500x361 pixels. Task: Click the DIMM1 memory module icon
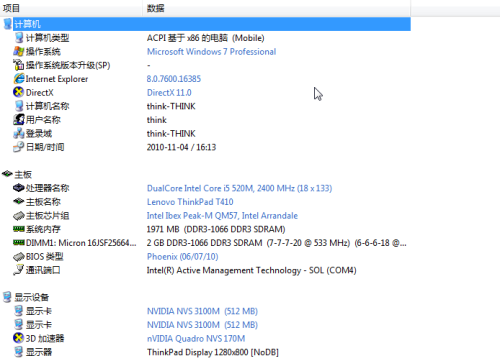coord(19,242)
